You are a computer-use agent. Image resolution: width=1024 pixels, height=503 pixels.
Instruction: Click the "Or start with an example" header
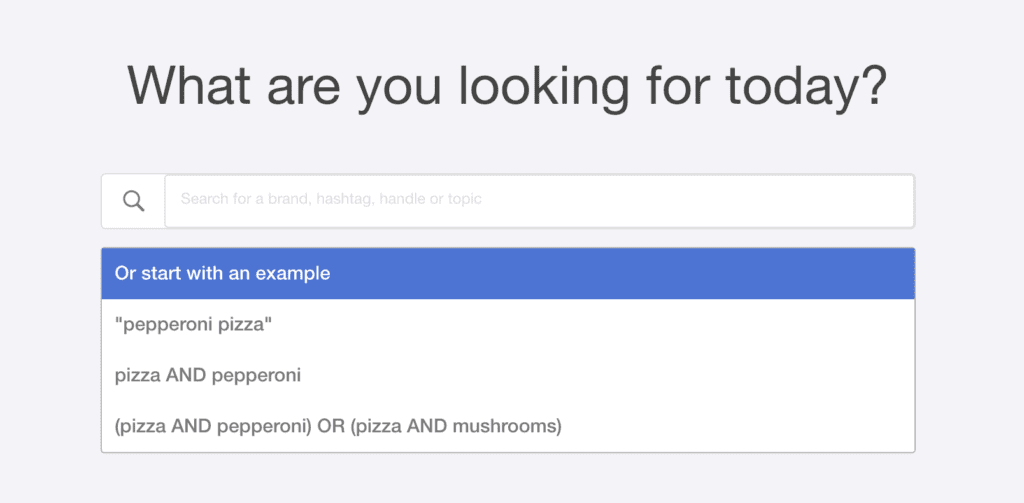[x=222, y=273]
